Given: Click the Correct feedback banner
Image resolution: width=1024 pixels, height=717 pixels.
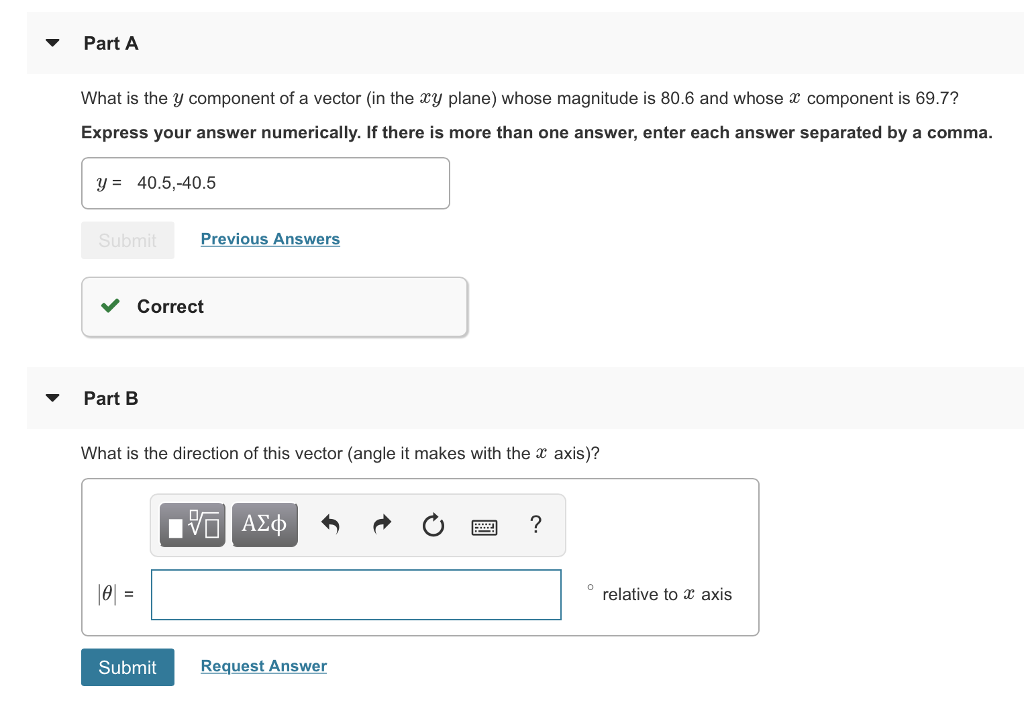Looking at the screenshot, I should 273,306.
